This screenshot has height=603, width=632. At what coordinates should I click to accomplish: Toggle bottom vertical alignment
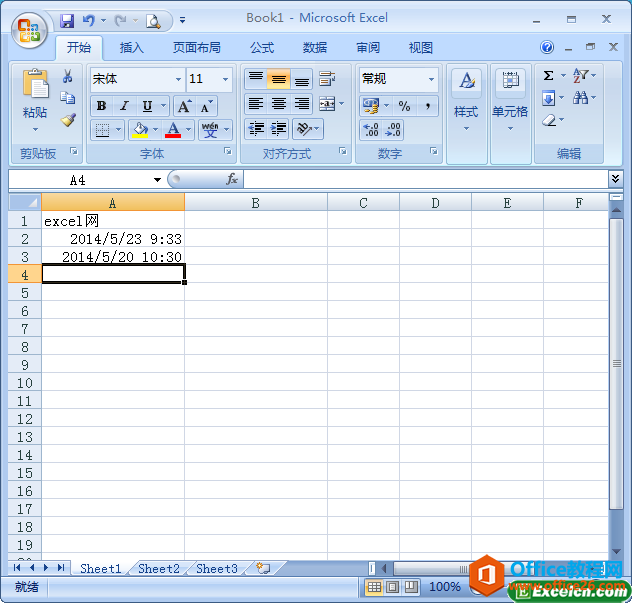301,79
